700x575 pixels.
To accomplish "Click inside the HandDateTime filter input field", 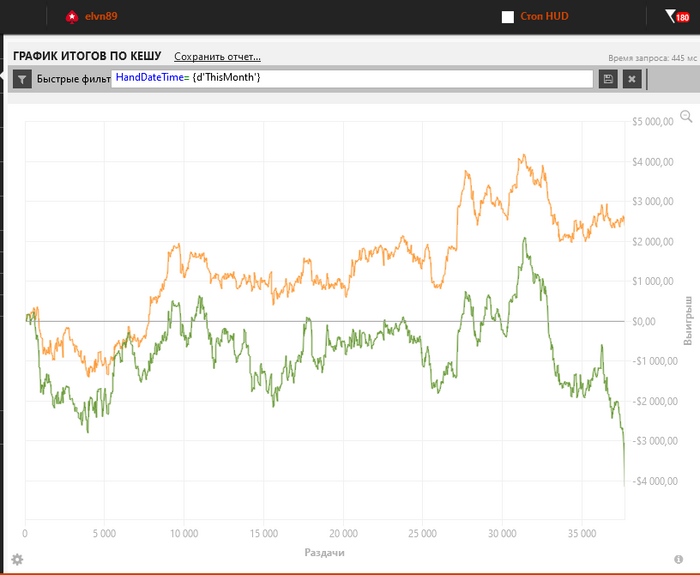I will tap(352, 79).
